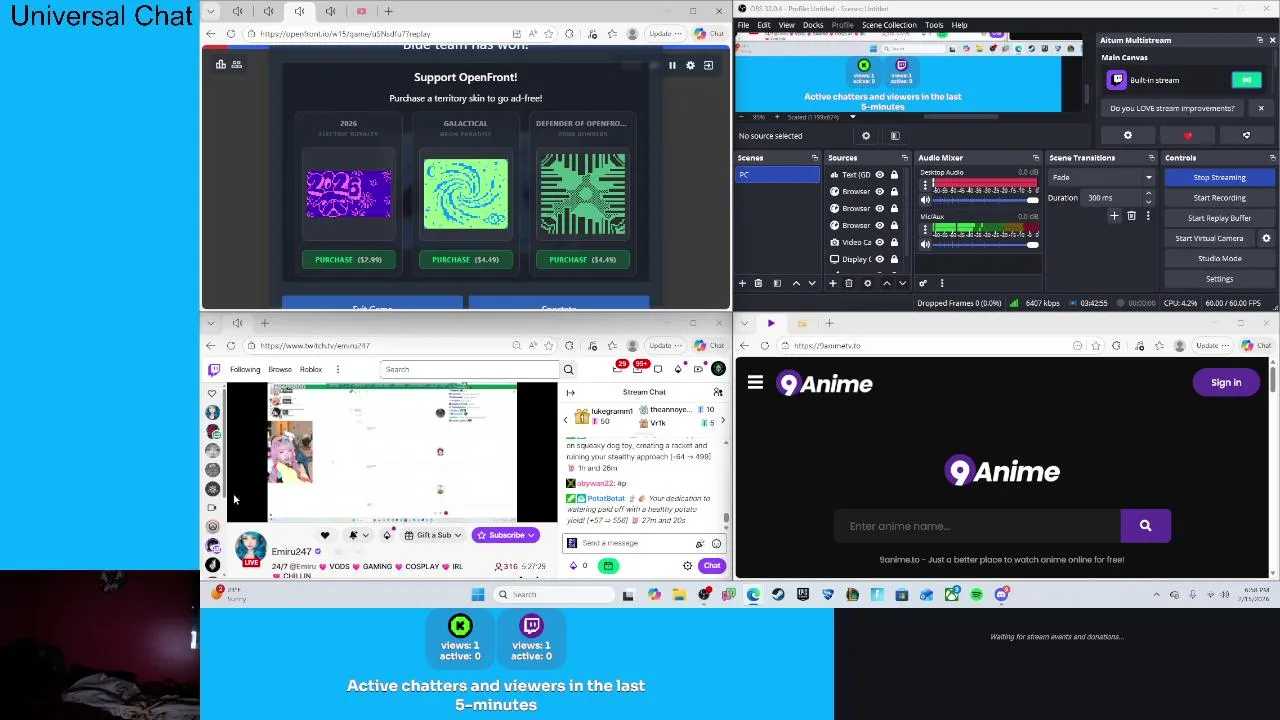The height and width of the screenshot is (720, 1280).
Task: Open the Docks menu in OBS
Action: pos(813,25)
